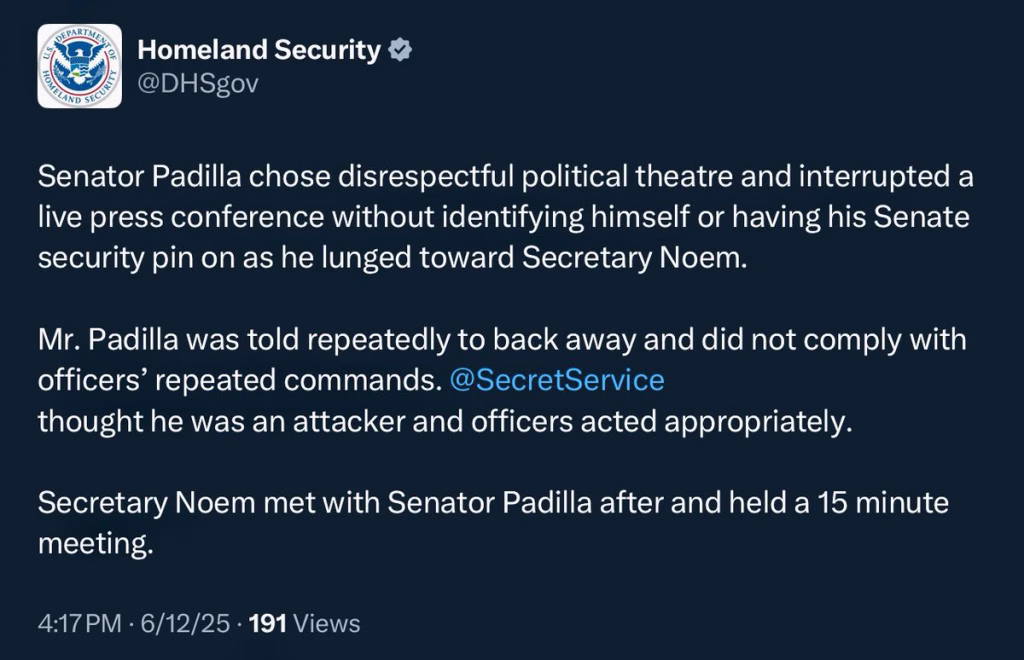The height and width of the screenshot is (660, 1024).
Task: Click the 4:17 PM timestamp
Action: (80, 623)
